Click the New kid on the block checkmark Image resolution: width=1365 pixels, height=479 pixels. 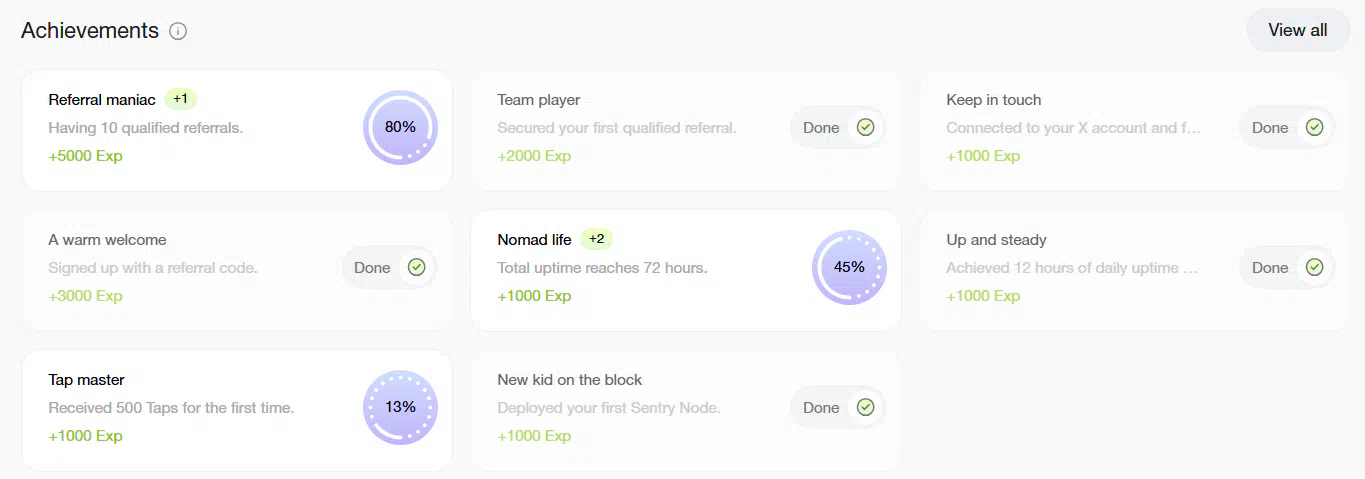pos(866,407)
